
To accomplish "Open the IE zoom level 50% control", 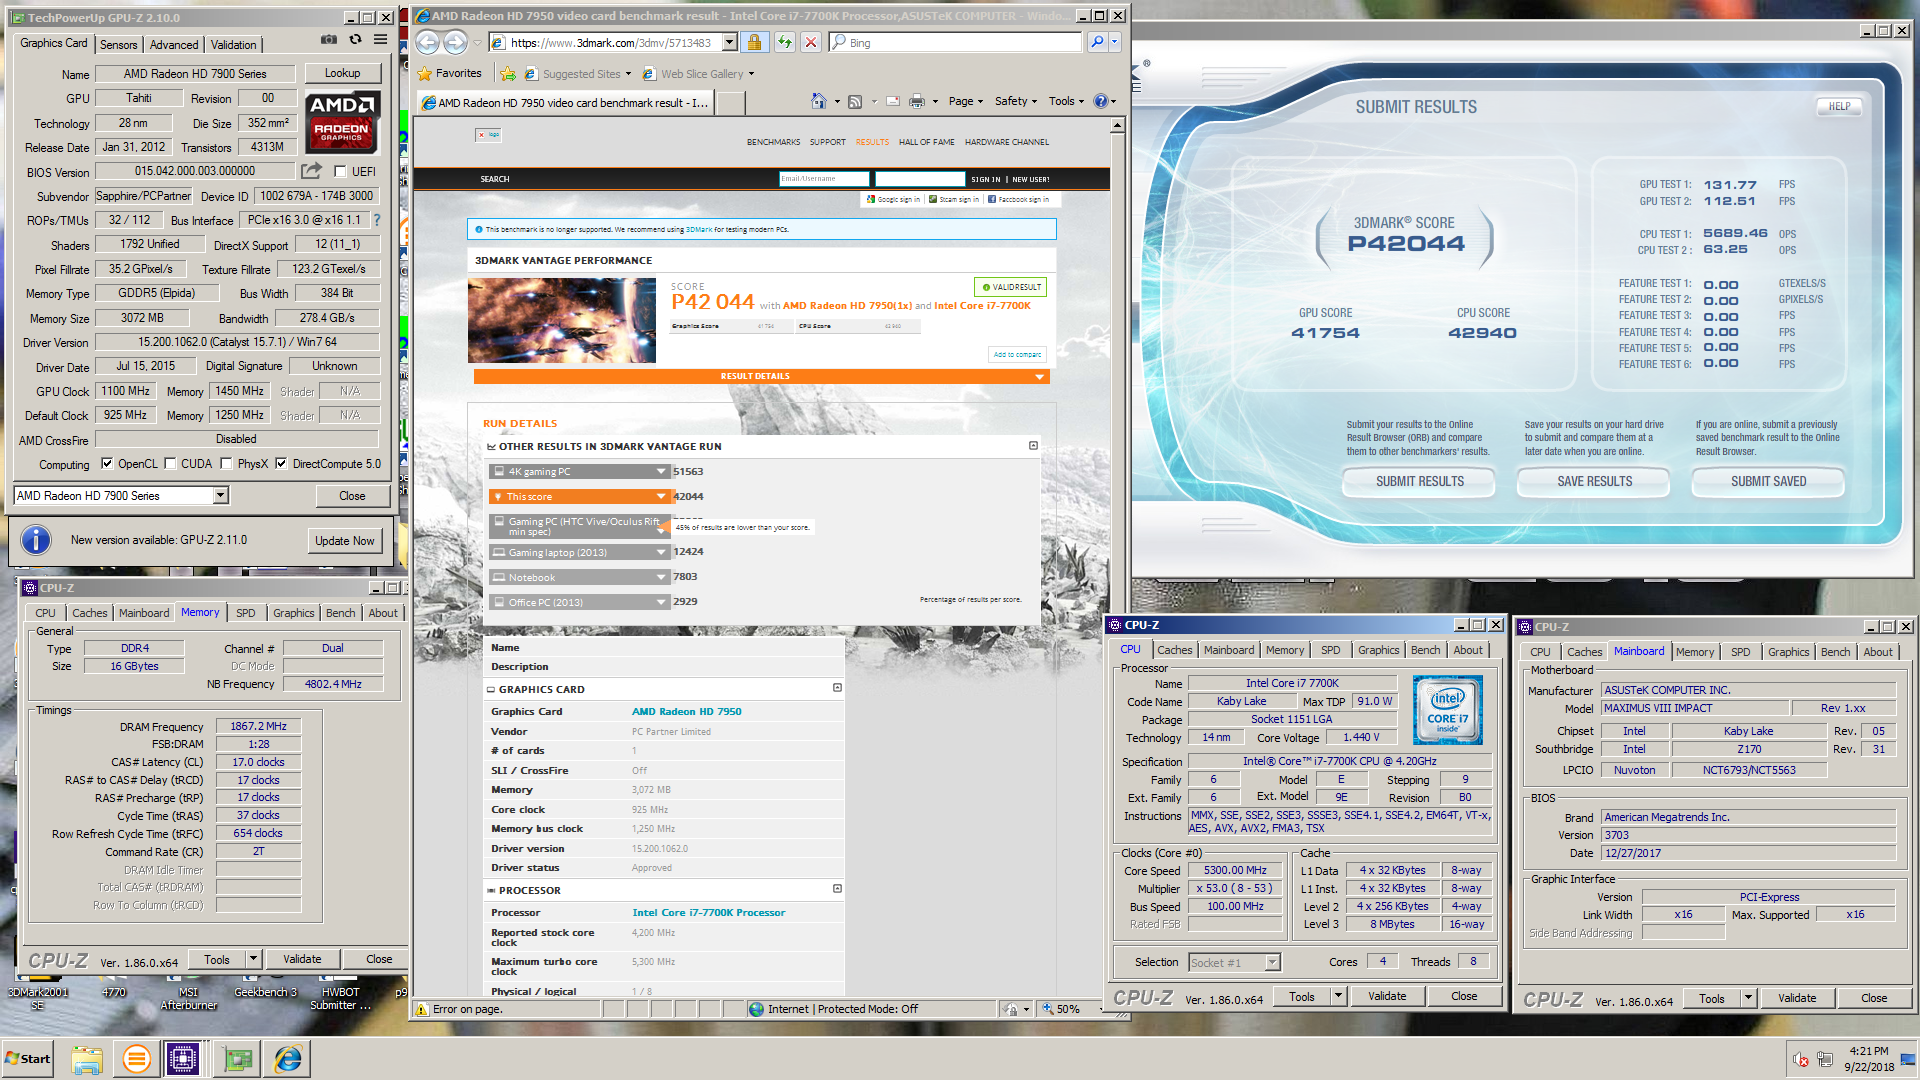I will point(1069,1009).
